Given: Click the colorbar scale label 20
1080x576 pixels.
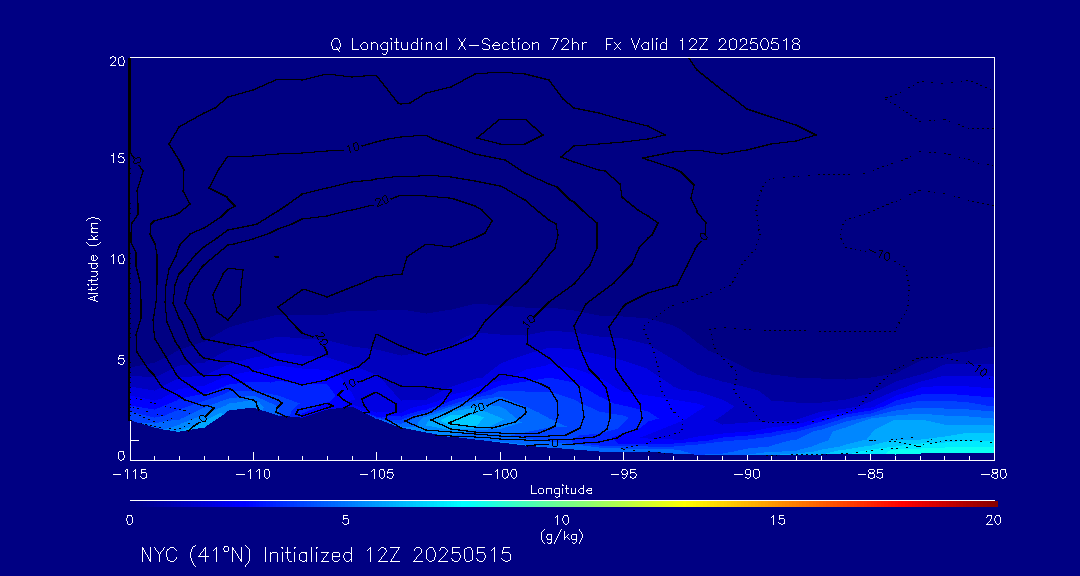Looking at the screenshot, I should pyautogui.click(x=993, y=520).
